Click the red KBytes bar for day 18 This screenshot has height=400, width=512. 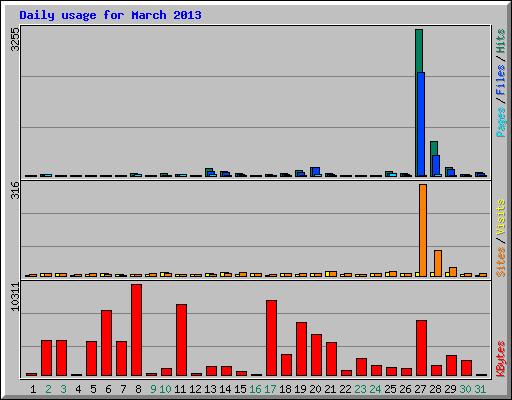[286, 365]
